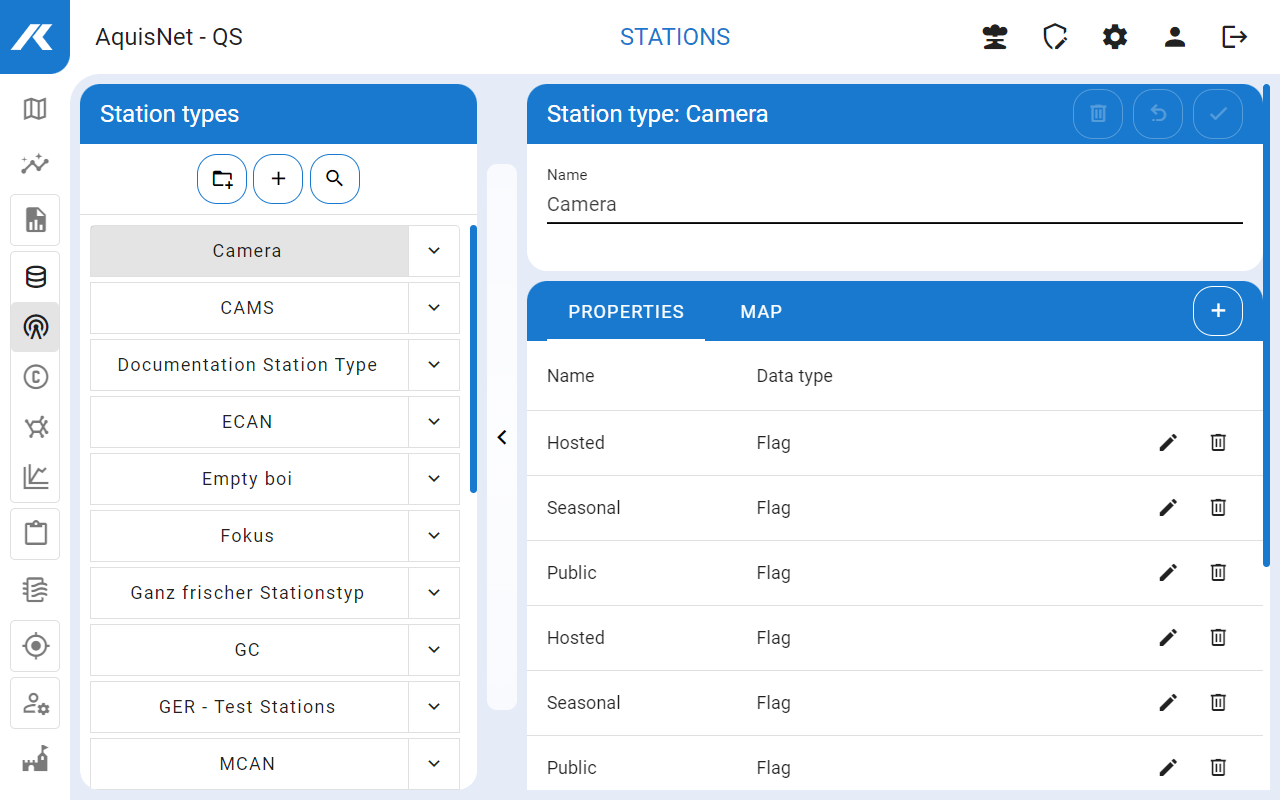This screenshot has width=1280, height=800.
Task: Search station types with magnifier icon
Action: tap(335, 179)
